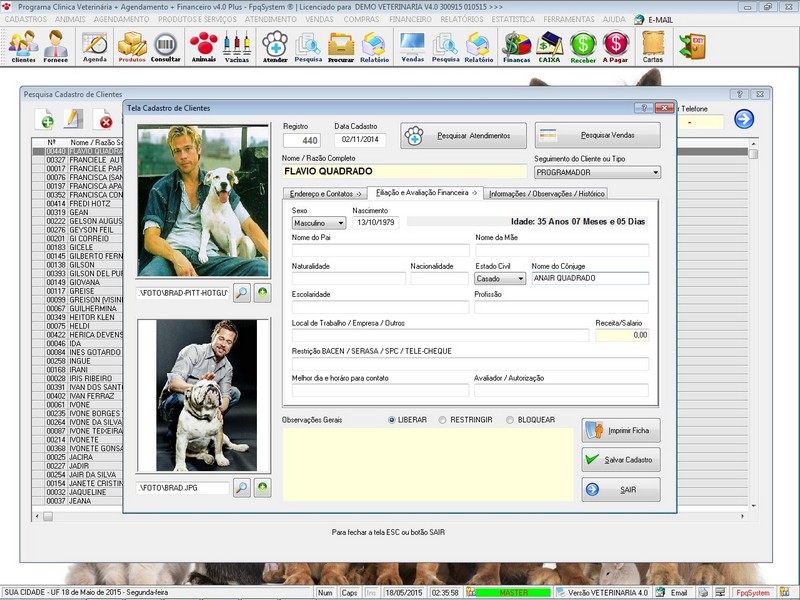Select the RESTRINGIR radio button

point(442,420)
